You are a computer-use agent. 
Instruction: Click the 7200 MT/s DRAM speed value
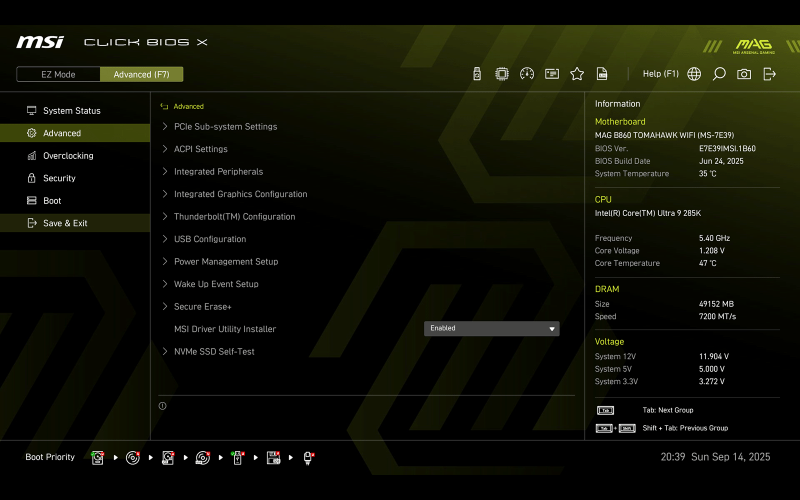717,316
